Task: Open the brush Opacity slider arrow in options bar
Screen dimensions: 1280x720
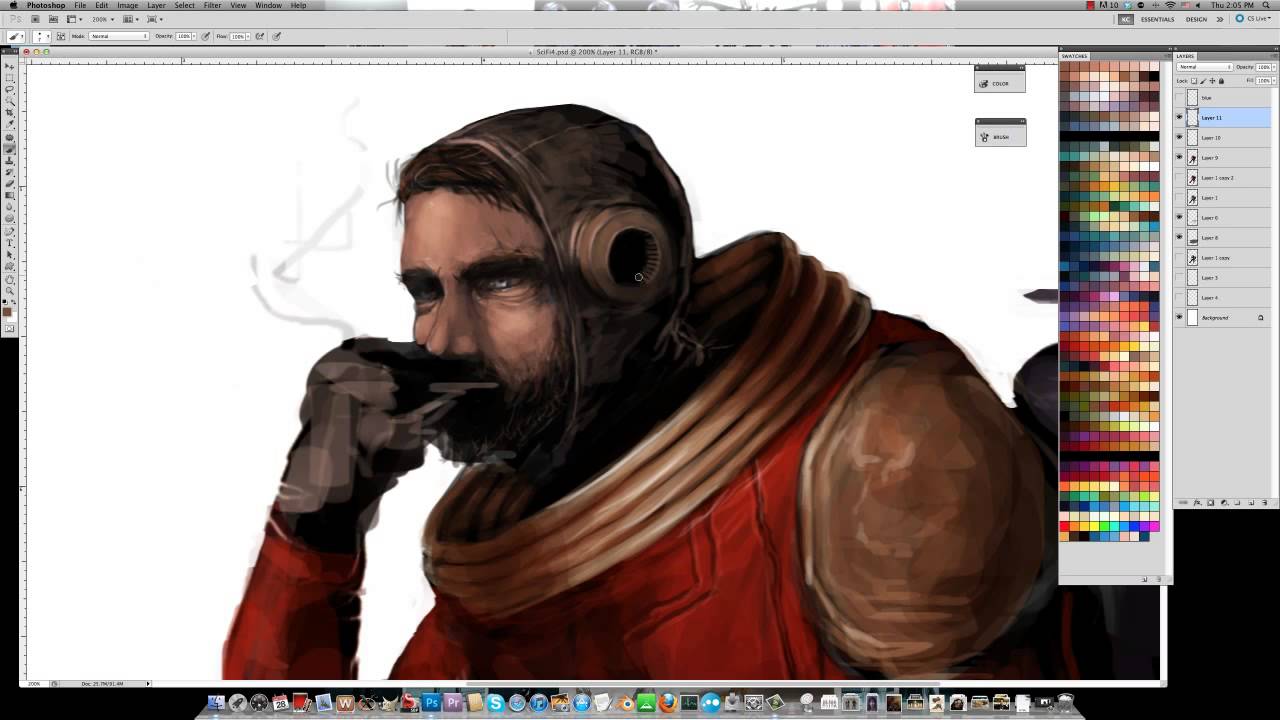Action: [194, 36]
